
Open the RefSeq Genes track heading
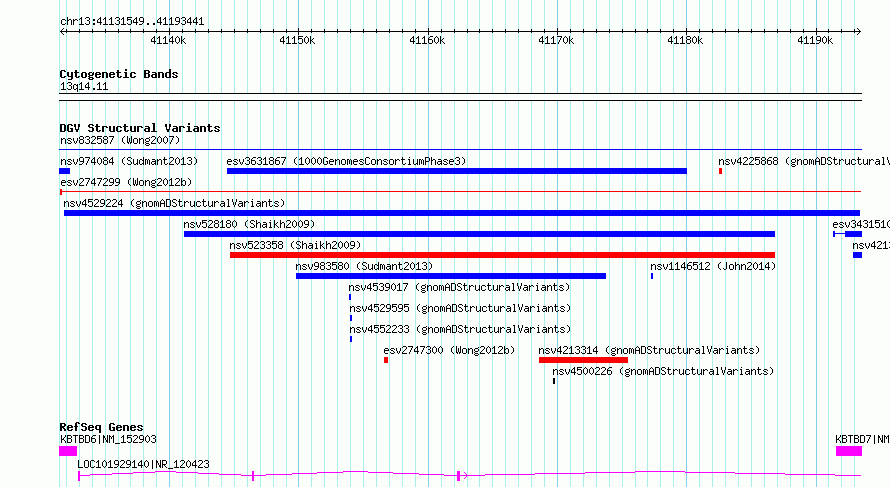coord(102,427)
